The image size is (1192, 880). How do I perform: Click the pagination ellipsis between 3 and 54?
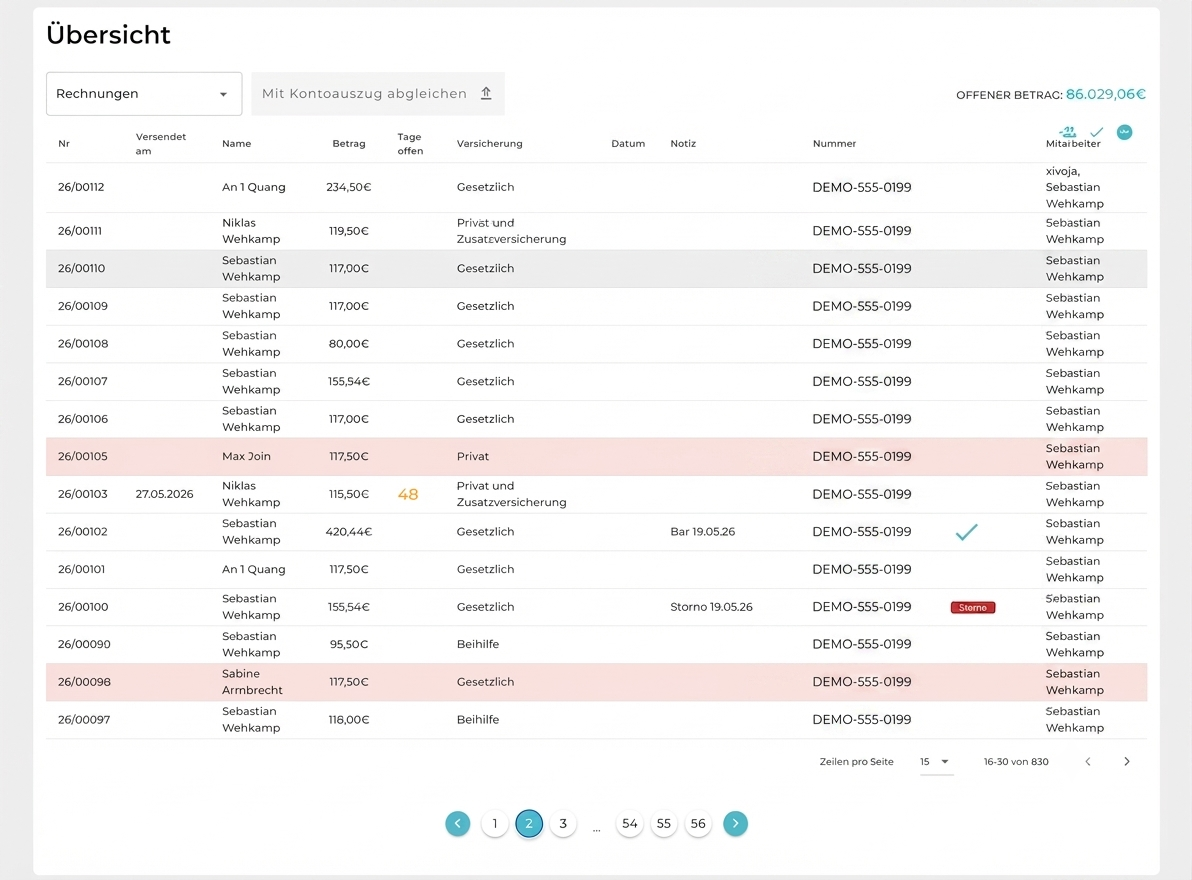click(x=597, y=828)
